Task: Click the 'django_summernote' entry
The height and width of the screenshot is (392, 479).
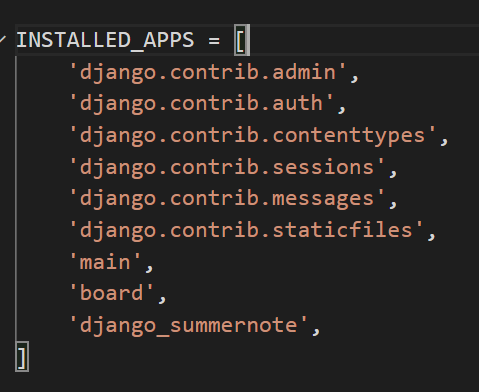Action: click(189, 326)
